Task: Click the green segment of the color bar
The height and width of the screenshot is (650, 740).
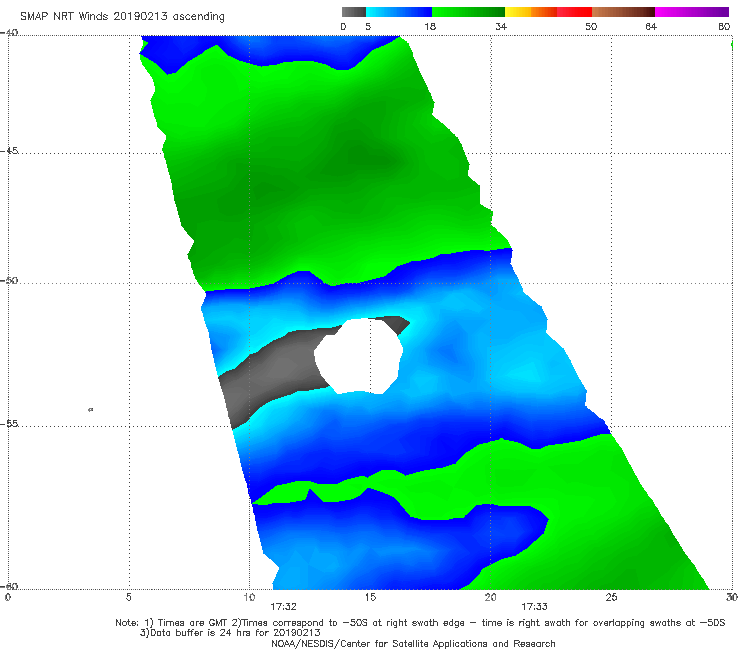Action: (x=469, y=12)
